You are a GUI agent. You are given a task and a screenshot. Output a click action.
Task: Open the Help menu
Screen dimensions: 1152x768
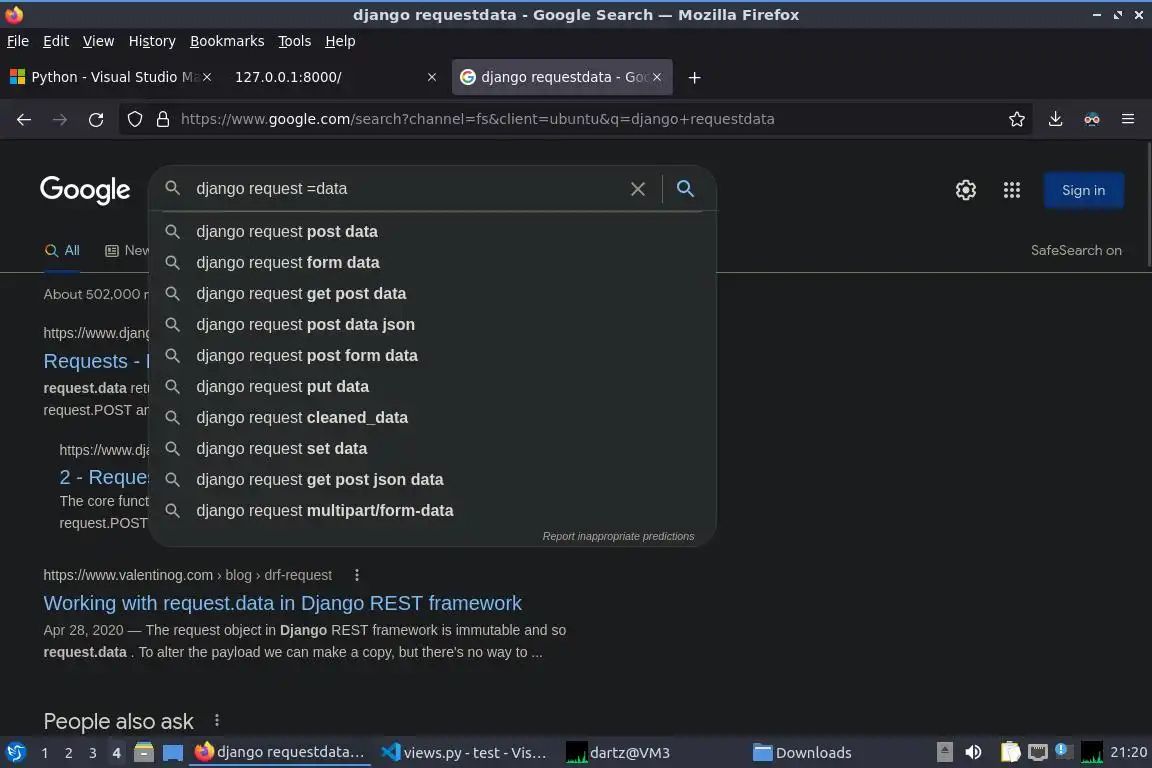340,41
